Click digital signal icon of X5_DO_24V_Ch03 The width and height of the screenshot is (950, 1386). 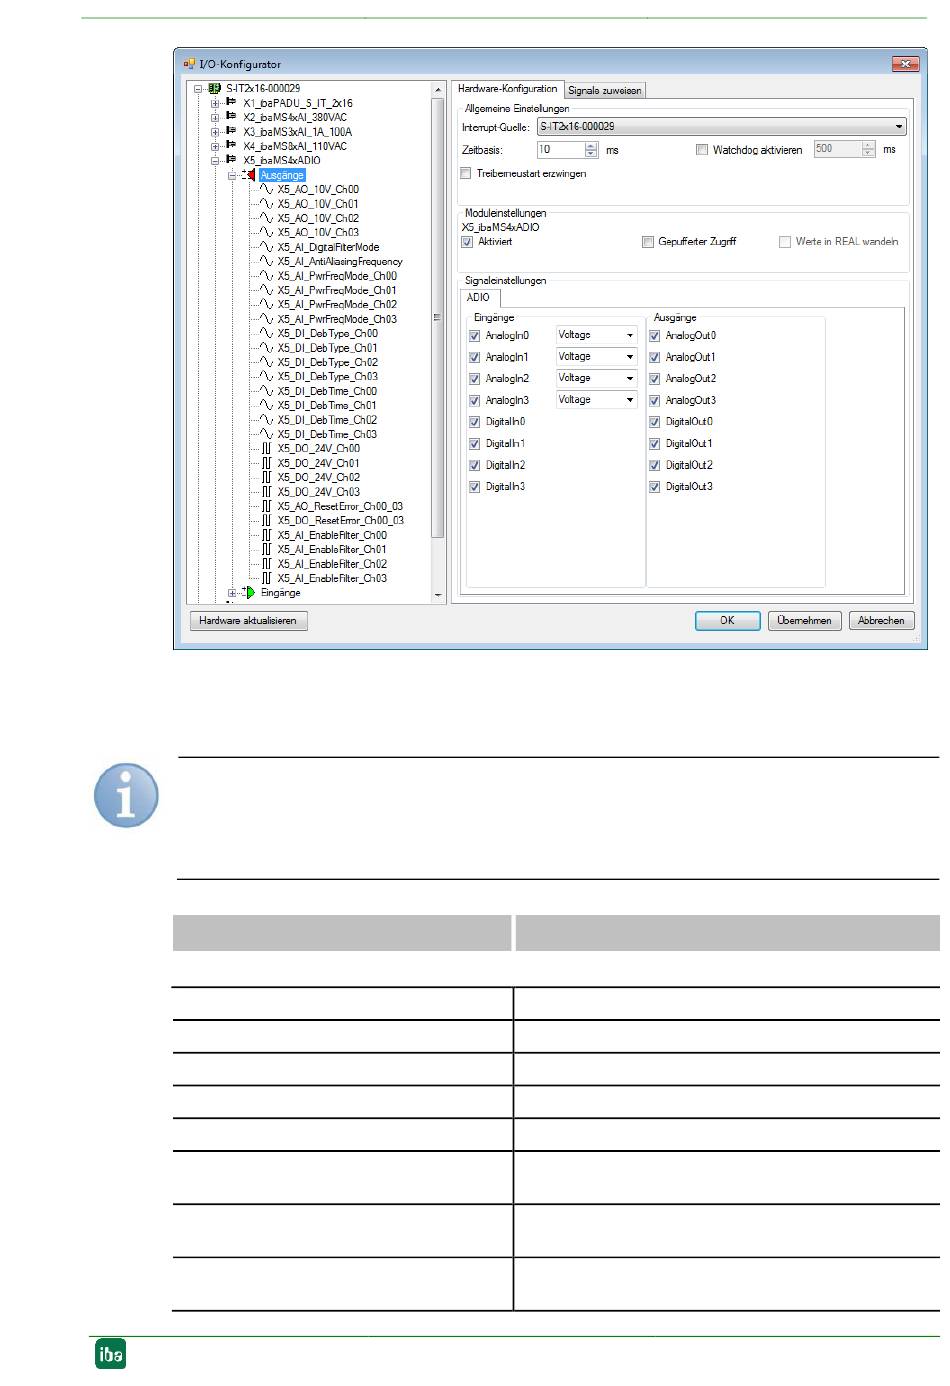tap(267, 492)
